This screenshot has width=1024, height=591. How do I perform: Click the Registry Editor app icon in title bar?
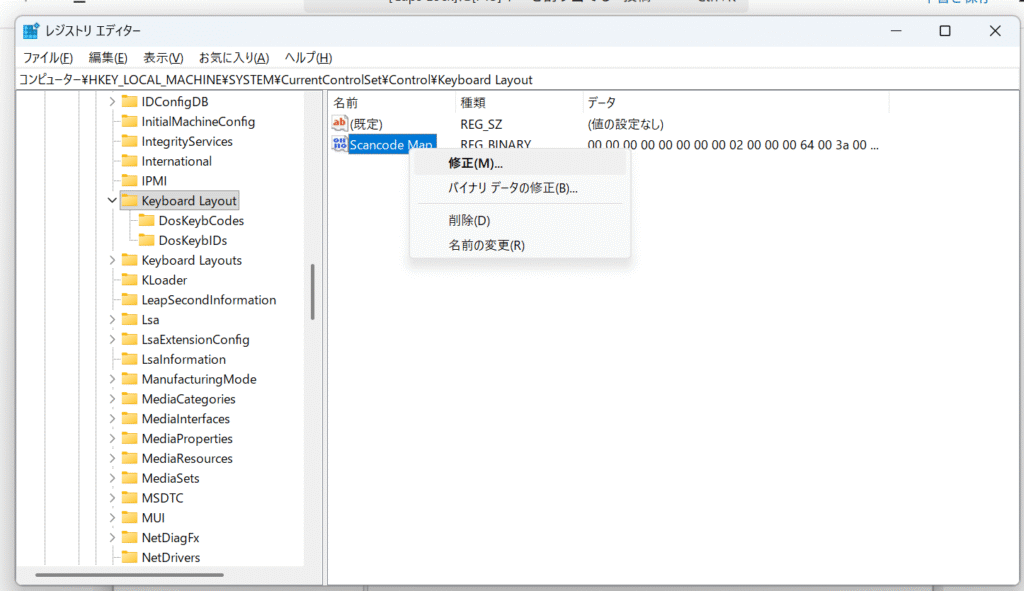[31, 31]
